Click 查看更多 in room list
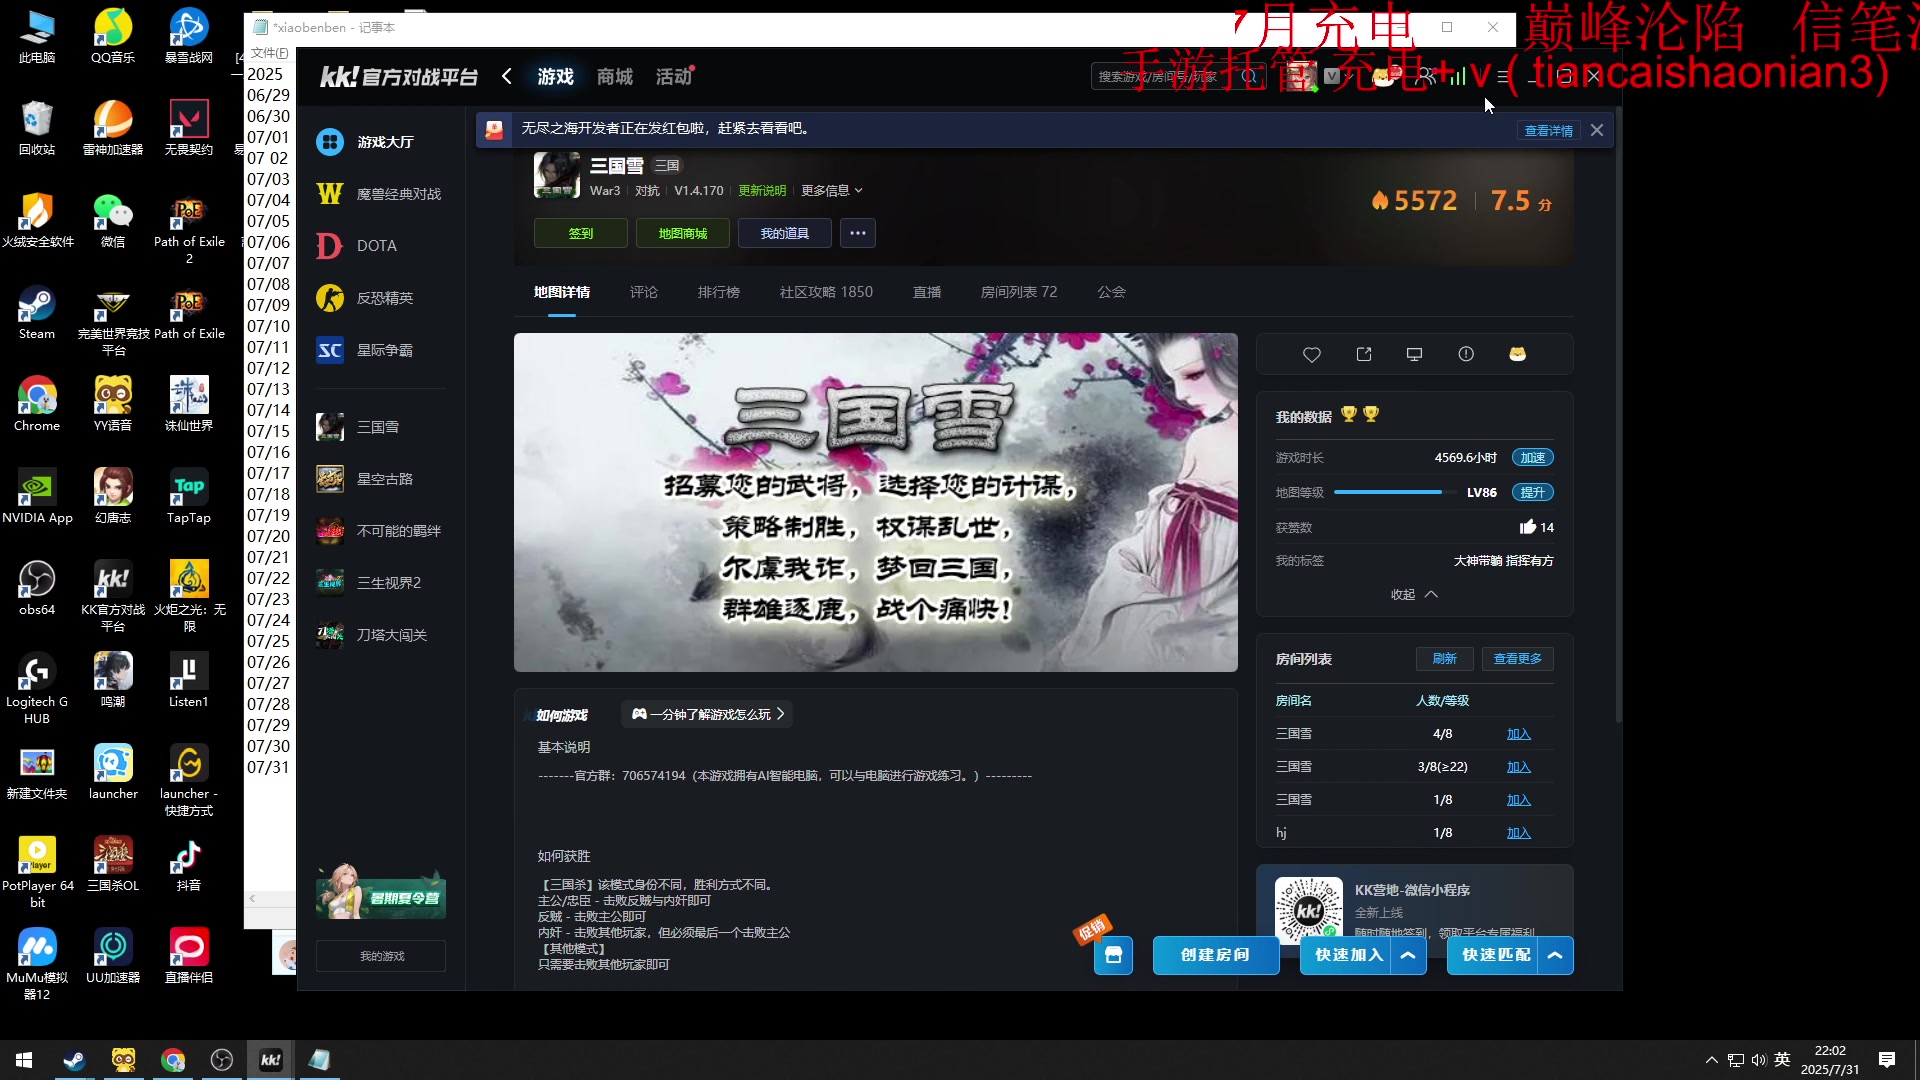Viewport: 1920px width, 1080px height. tap(1518, 659)
